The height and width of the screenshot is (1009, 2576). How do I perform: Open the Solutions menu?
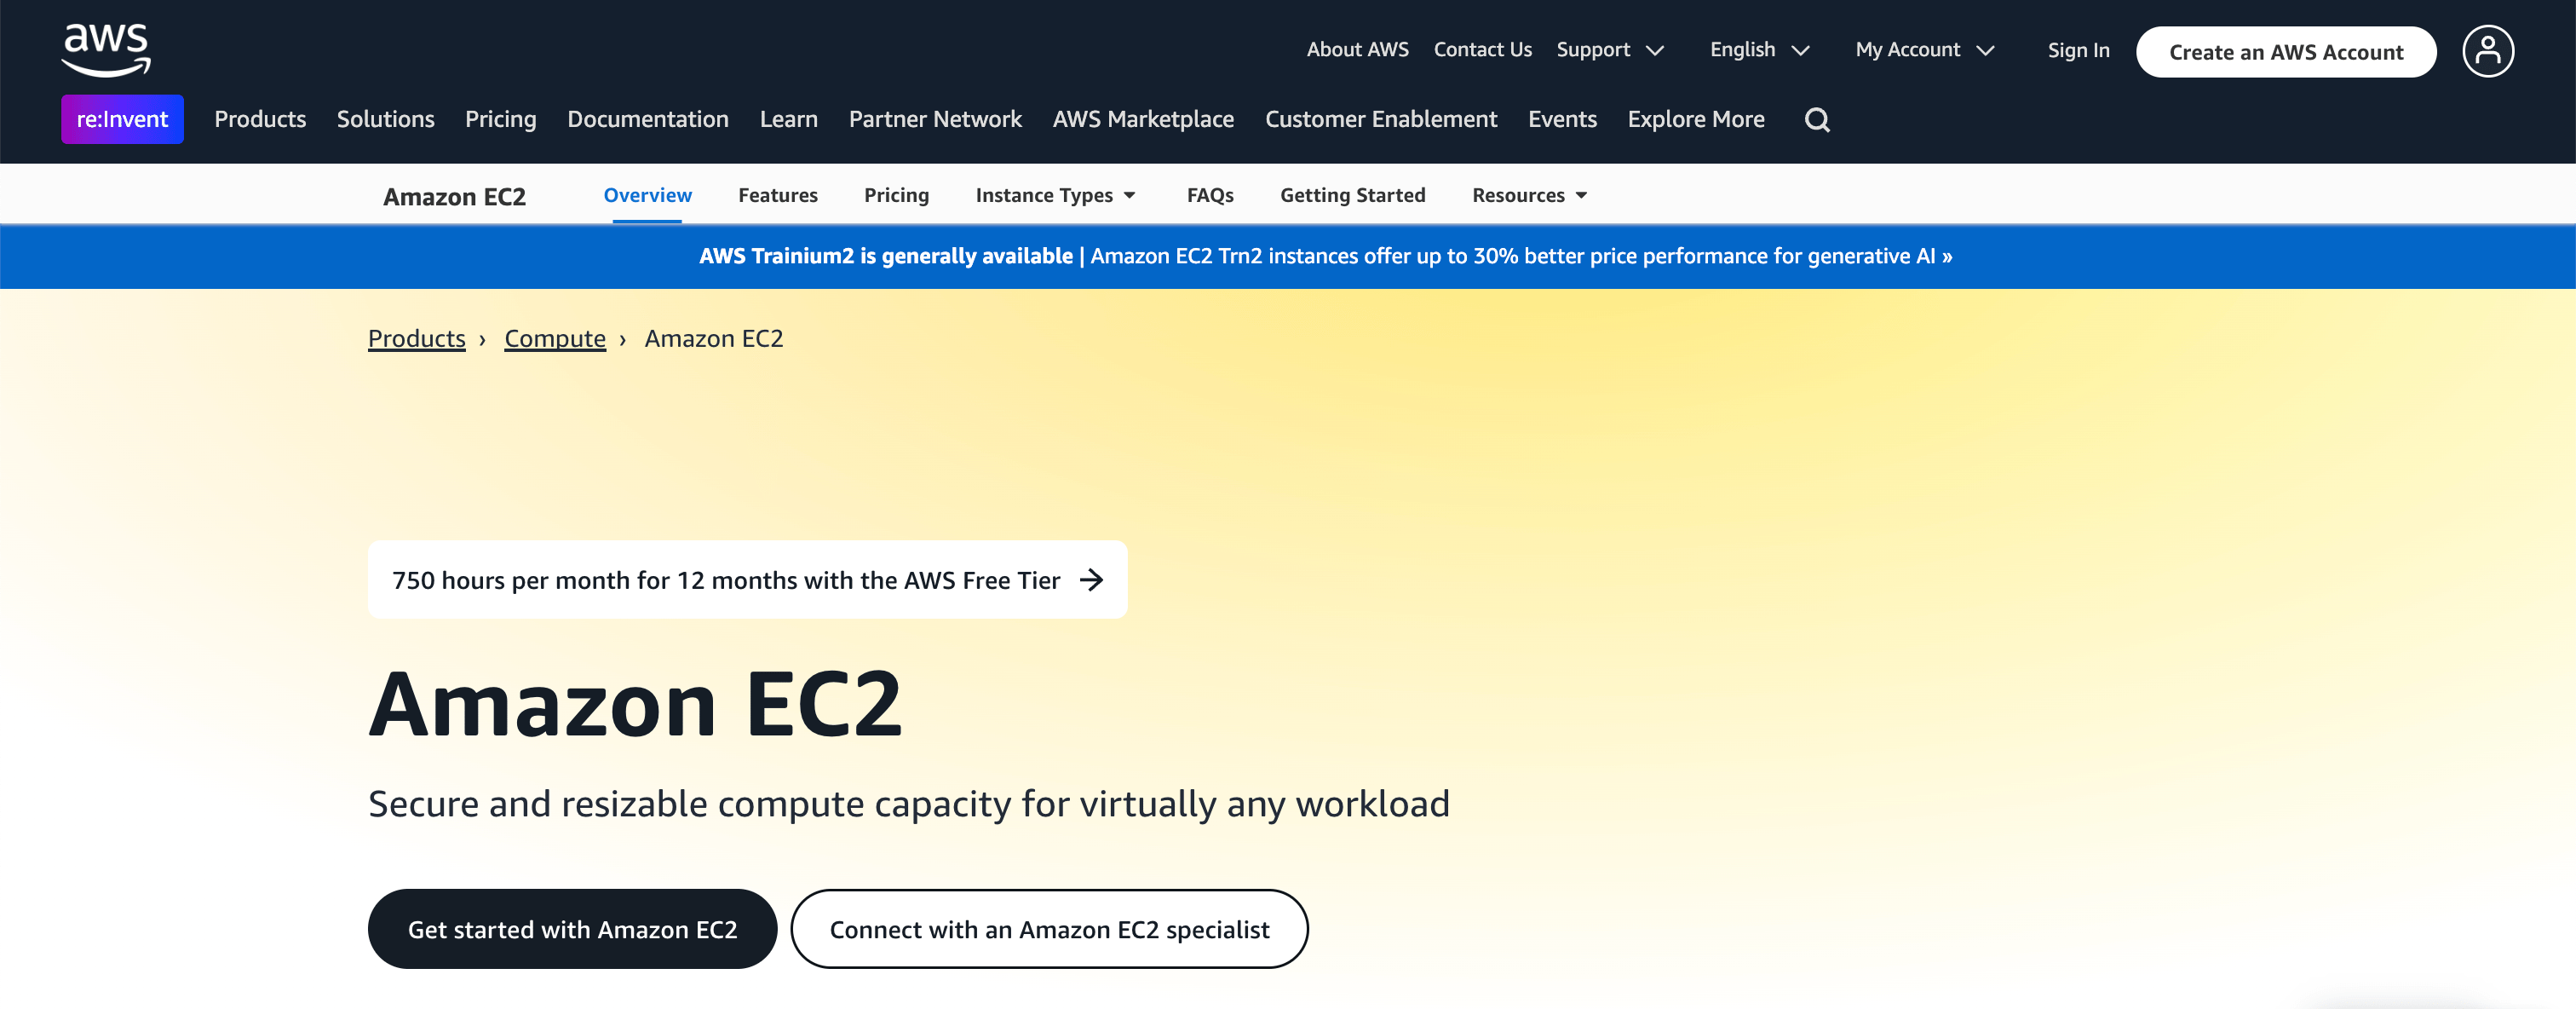point(385,119)
